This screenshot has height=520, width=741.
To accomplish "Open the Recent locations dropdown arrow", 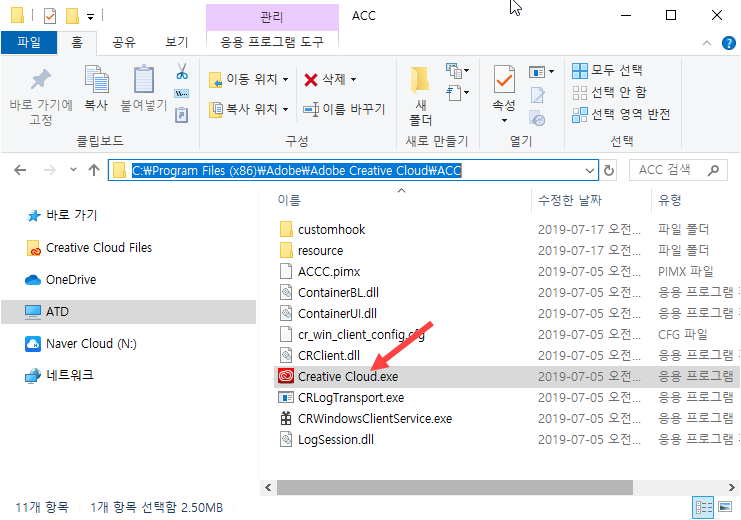I will click(x=73, y=170).
